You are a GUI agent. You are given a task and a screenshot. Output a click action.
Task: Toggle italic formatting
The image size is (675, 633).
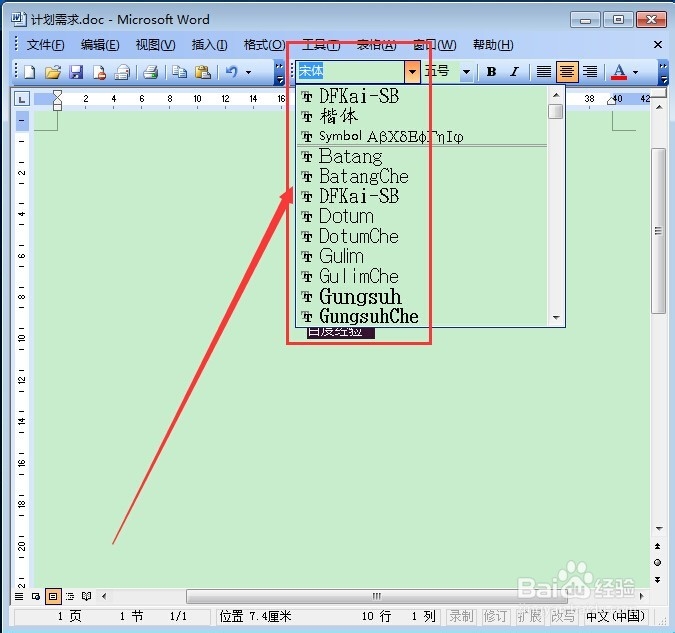tap(514, 71)
